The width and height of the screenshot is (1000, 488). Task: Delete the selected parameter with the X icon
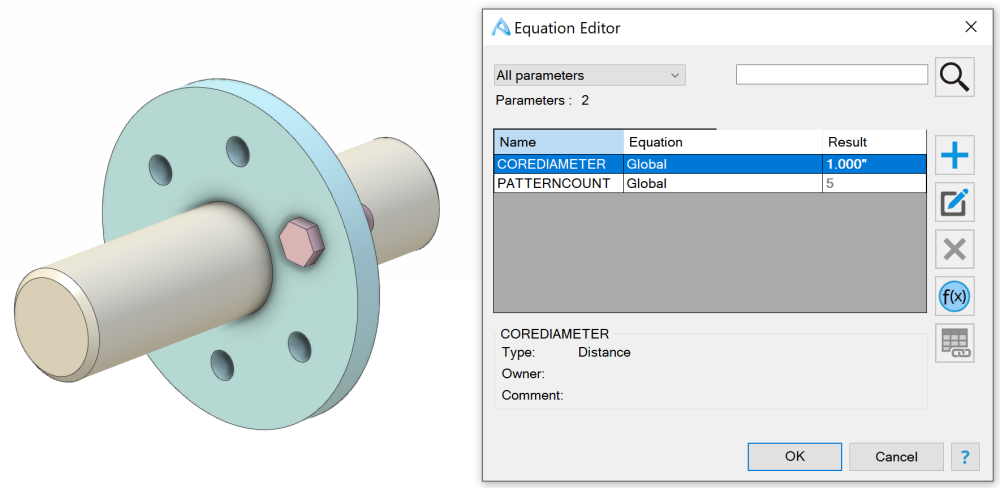(954, 249)
